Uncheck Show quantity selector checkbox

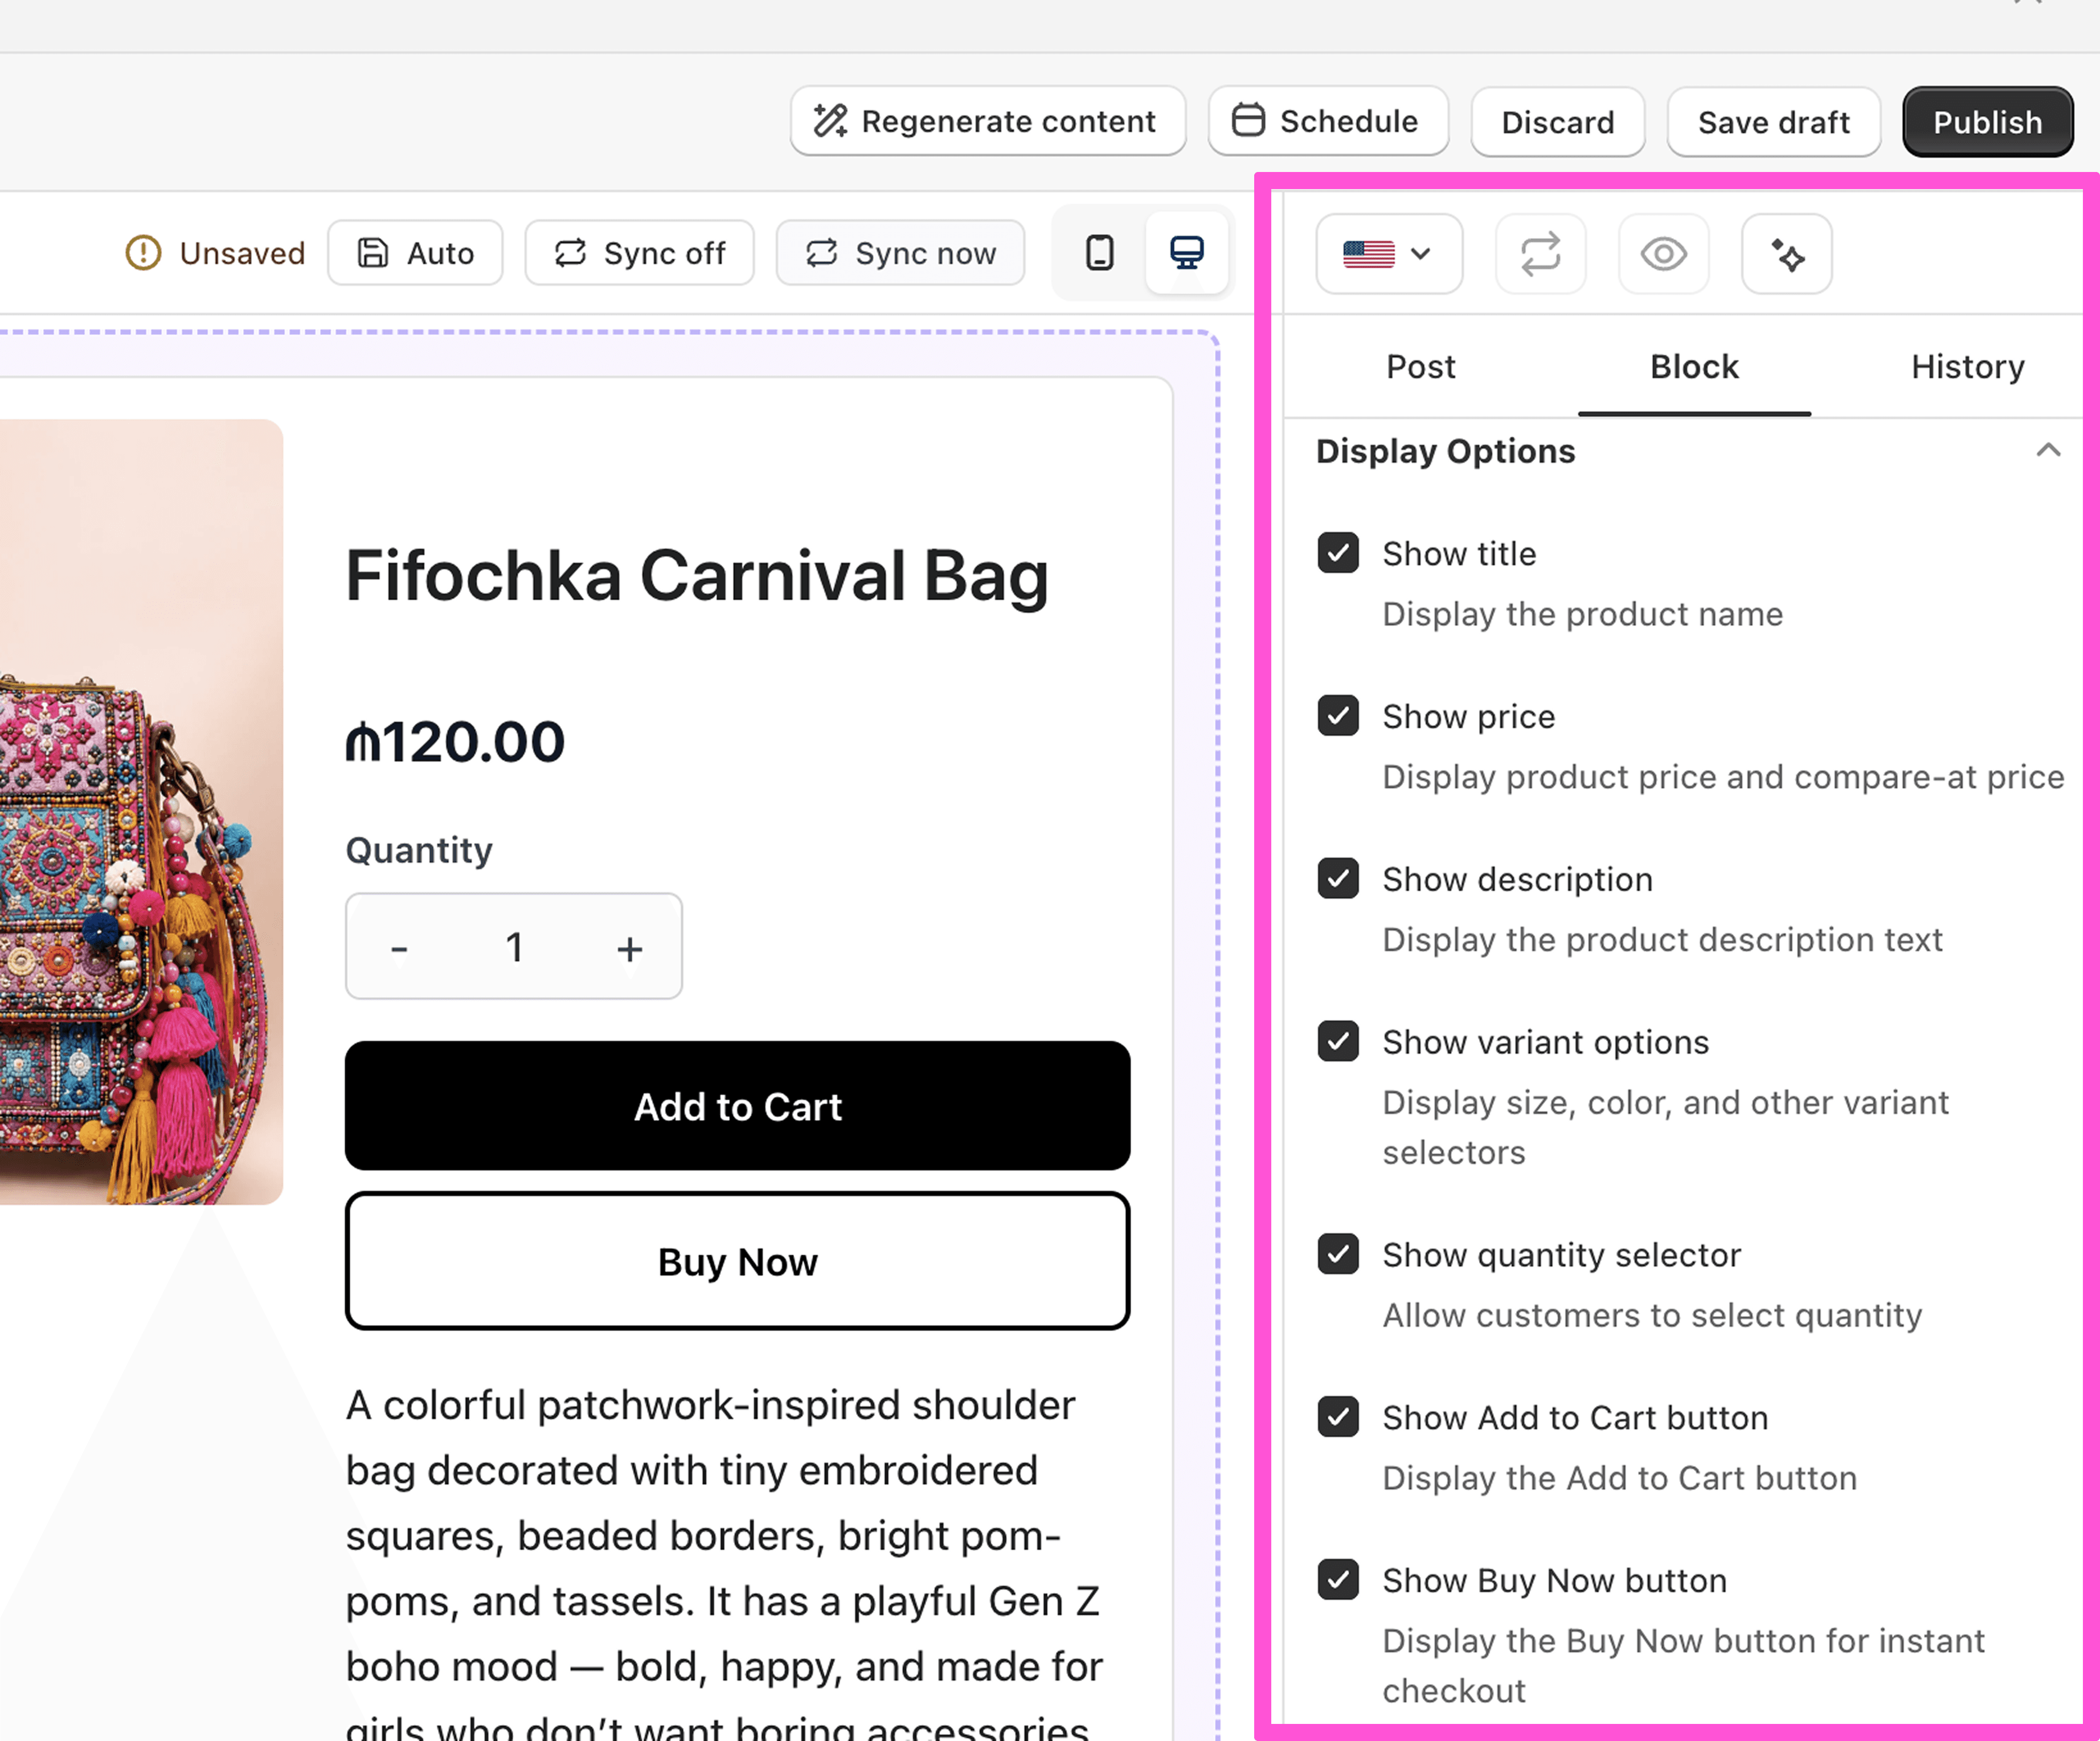point(1338,1255)
